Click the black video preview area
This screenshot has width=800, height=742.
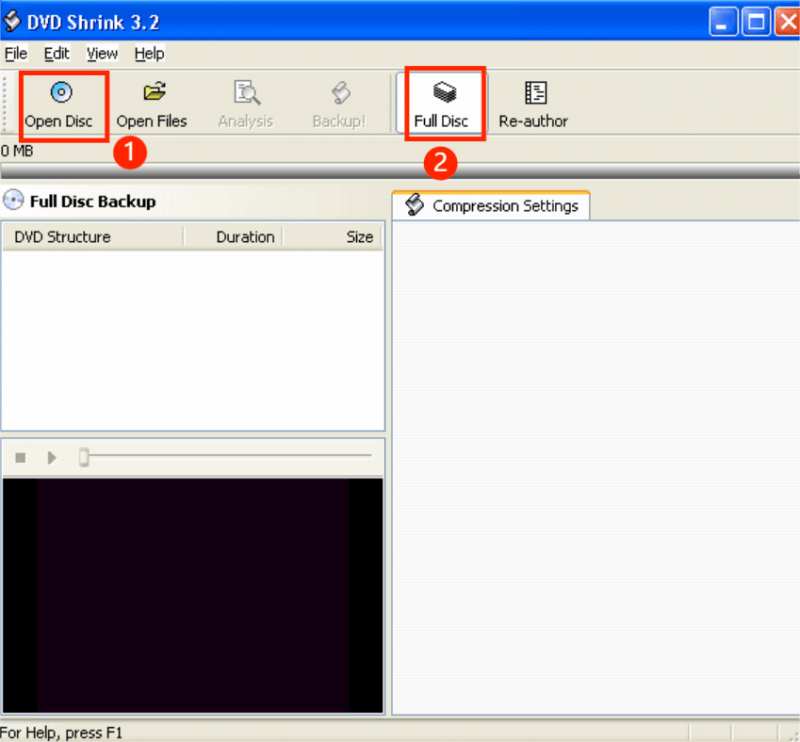193,595
